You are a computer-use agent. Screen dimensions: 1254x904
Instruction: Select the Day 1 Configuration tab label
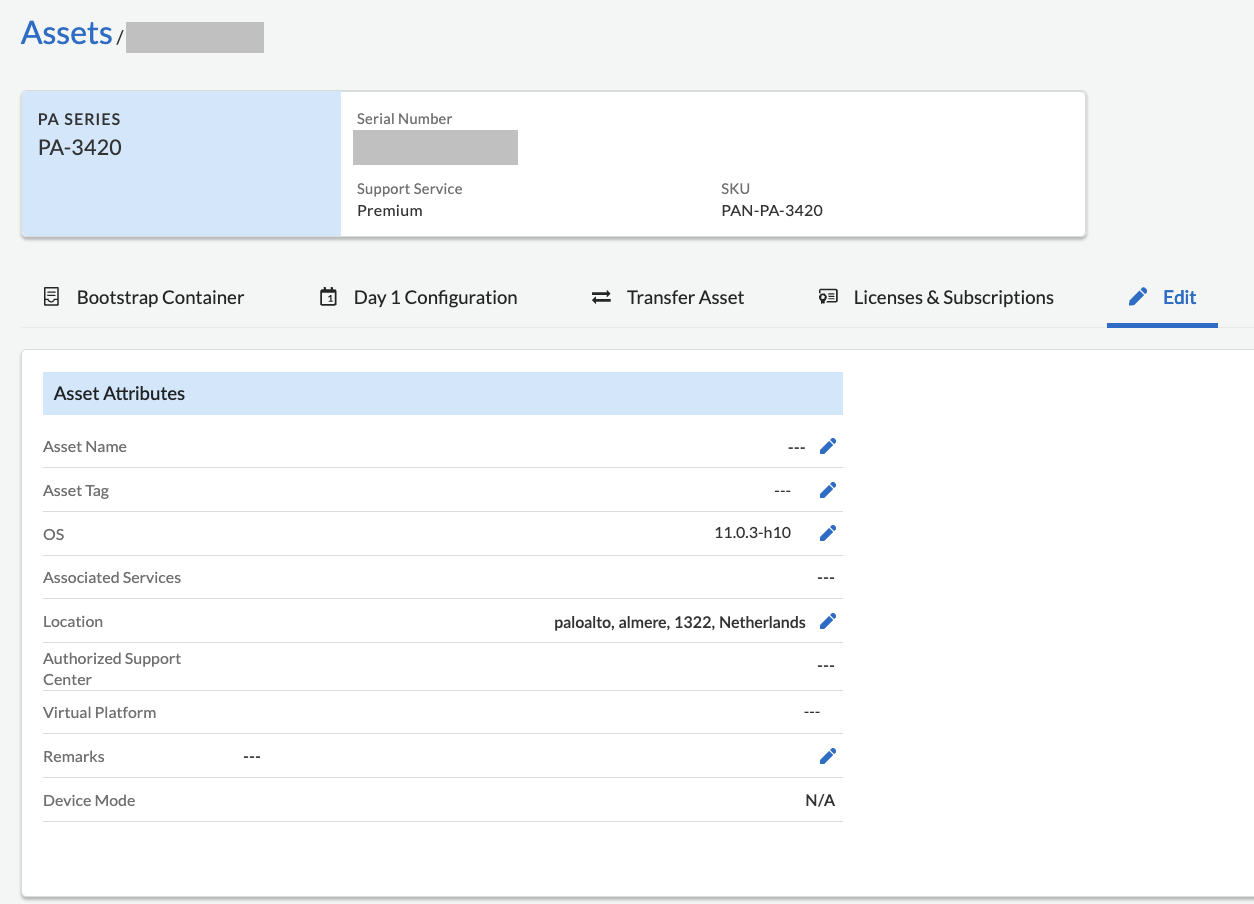click(435, 297)
